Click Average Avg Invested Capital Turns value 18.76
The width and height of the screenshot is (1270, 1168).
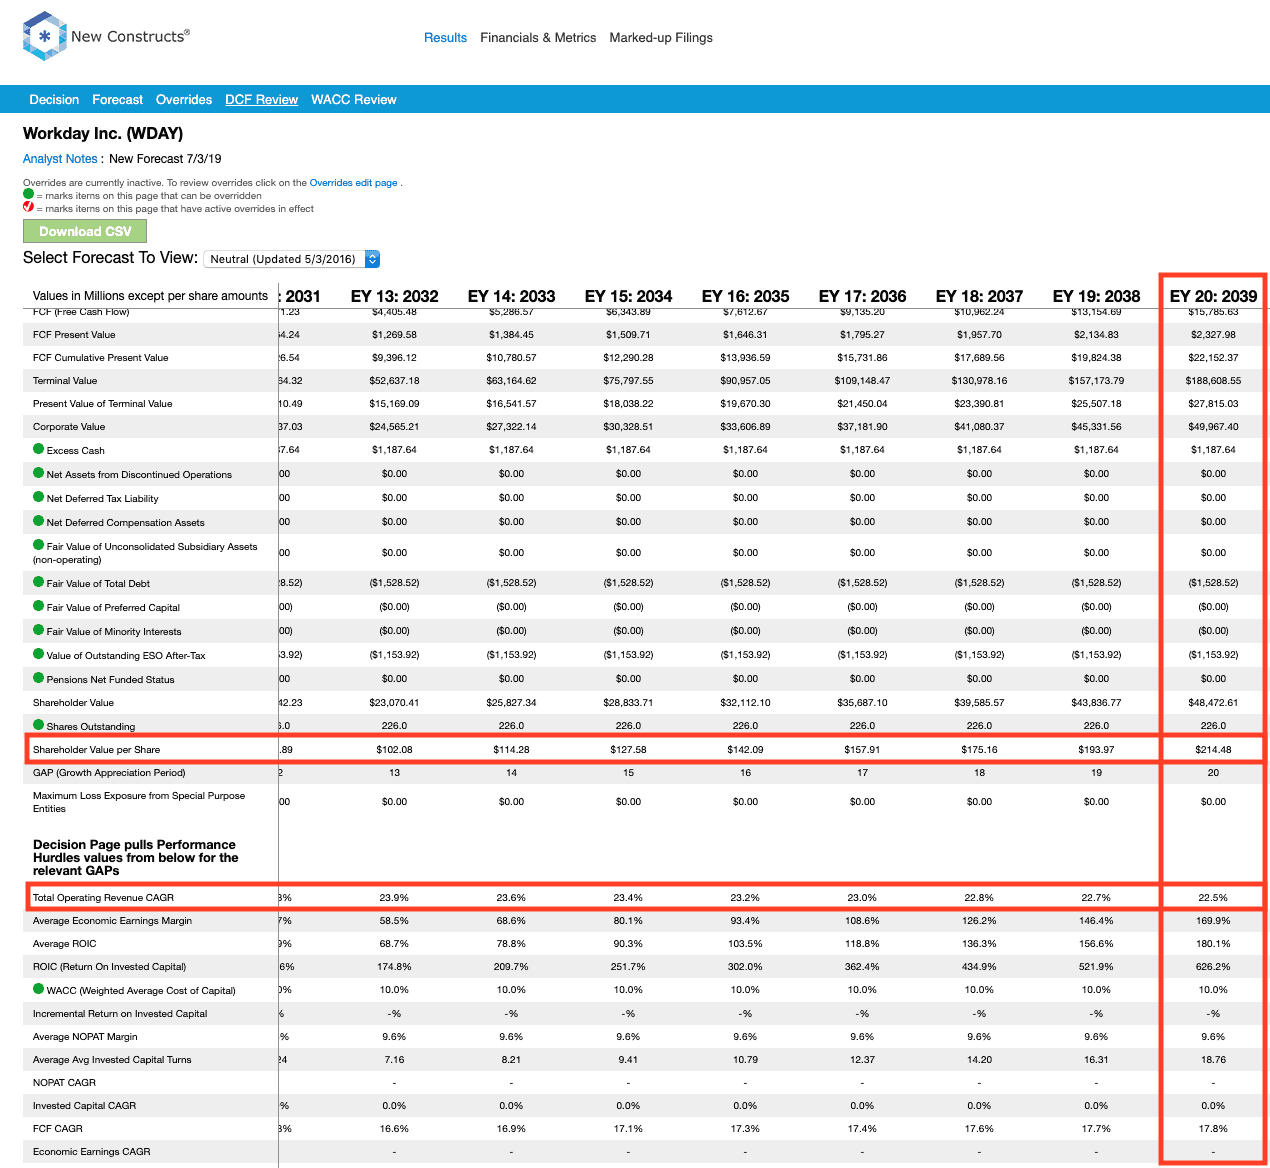click(x=1213, y=1059)
